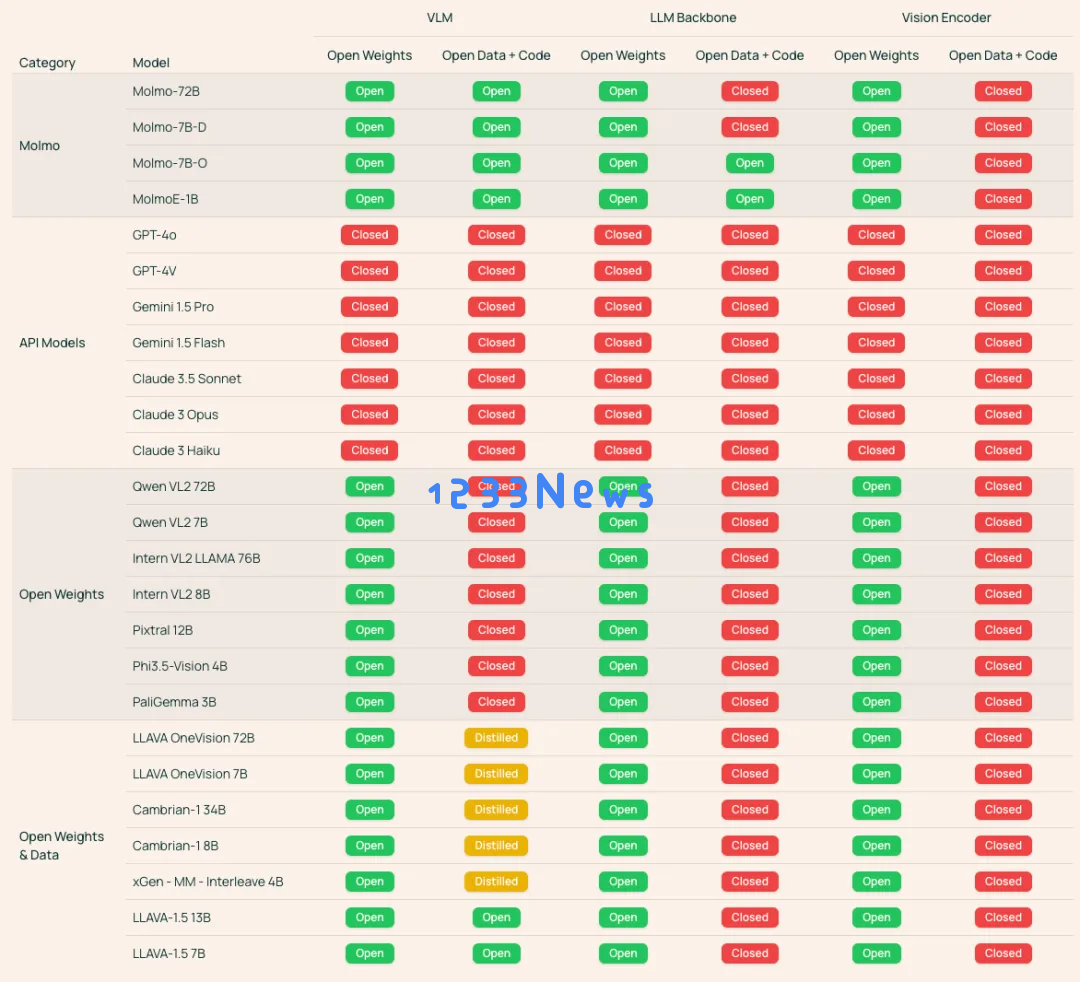Click Molmo-7B-D Vision Encoder Open Data + Code Closed badge

tap(1003, 127)
